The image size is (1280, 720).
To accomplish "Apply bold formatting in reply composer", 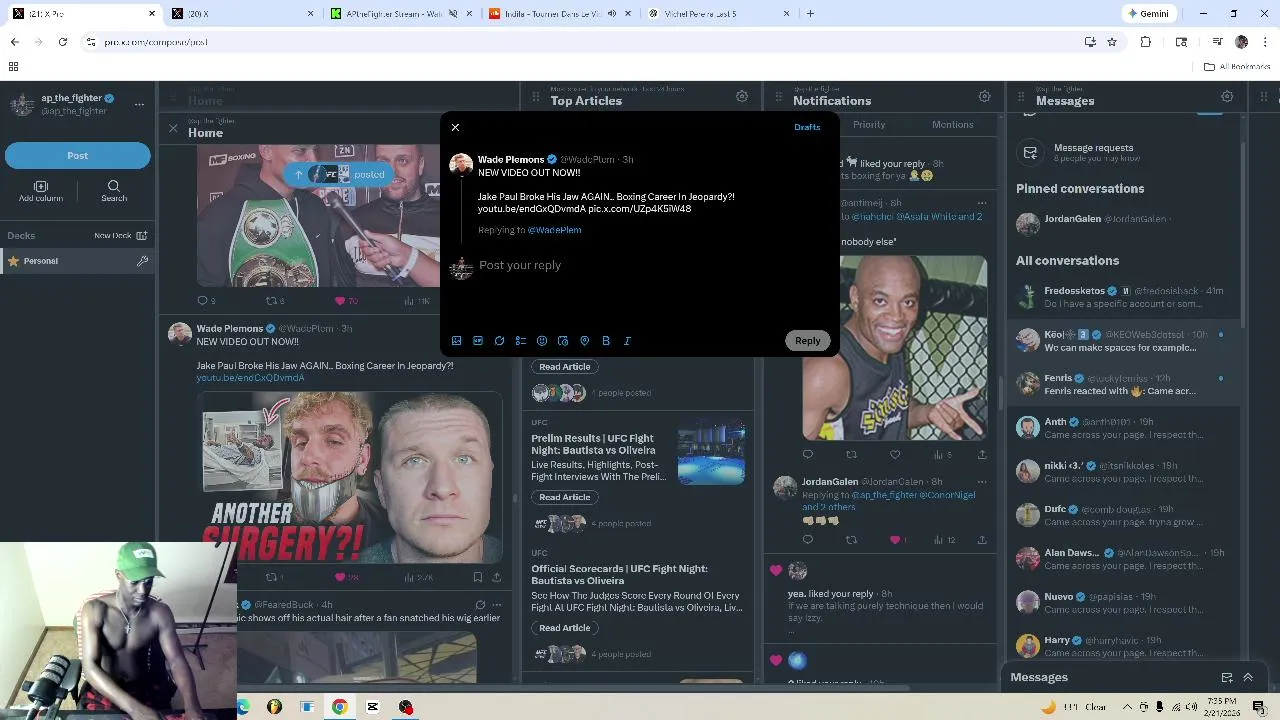I will (x=606, y=341).
